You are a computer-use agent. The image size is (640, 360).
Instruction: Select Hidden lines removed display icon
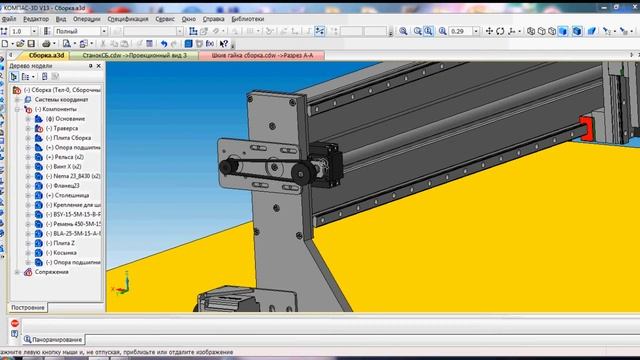point(541,31)
